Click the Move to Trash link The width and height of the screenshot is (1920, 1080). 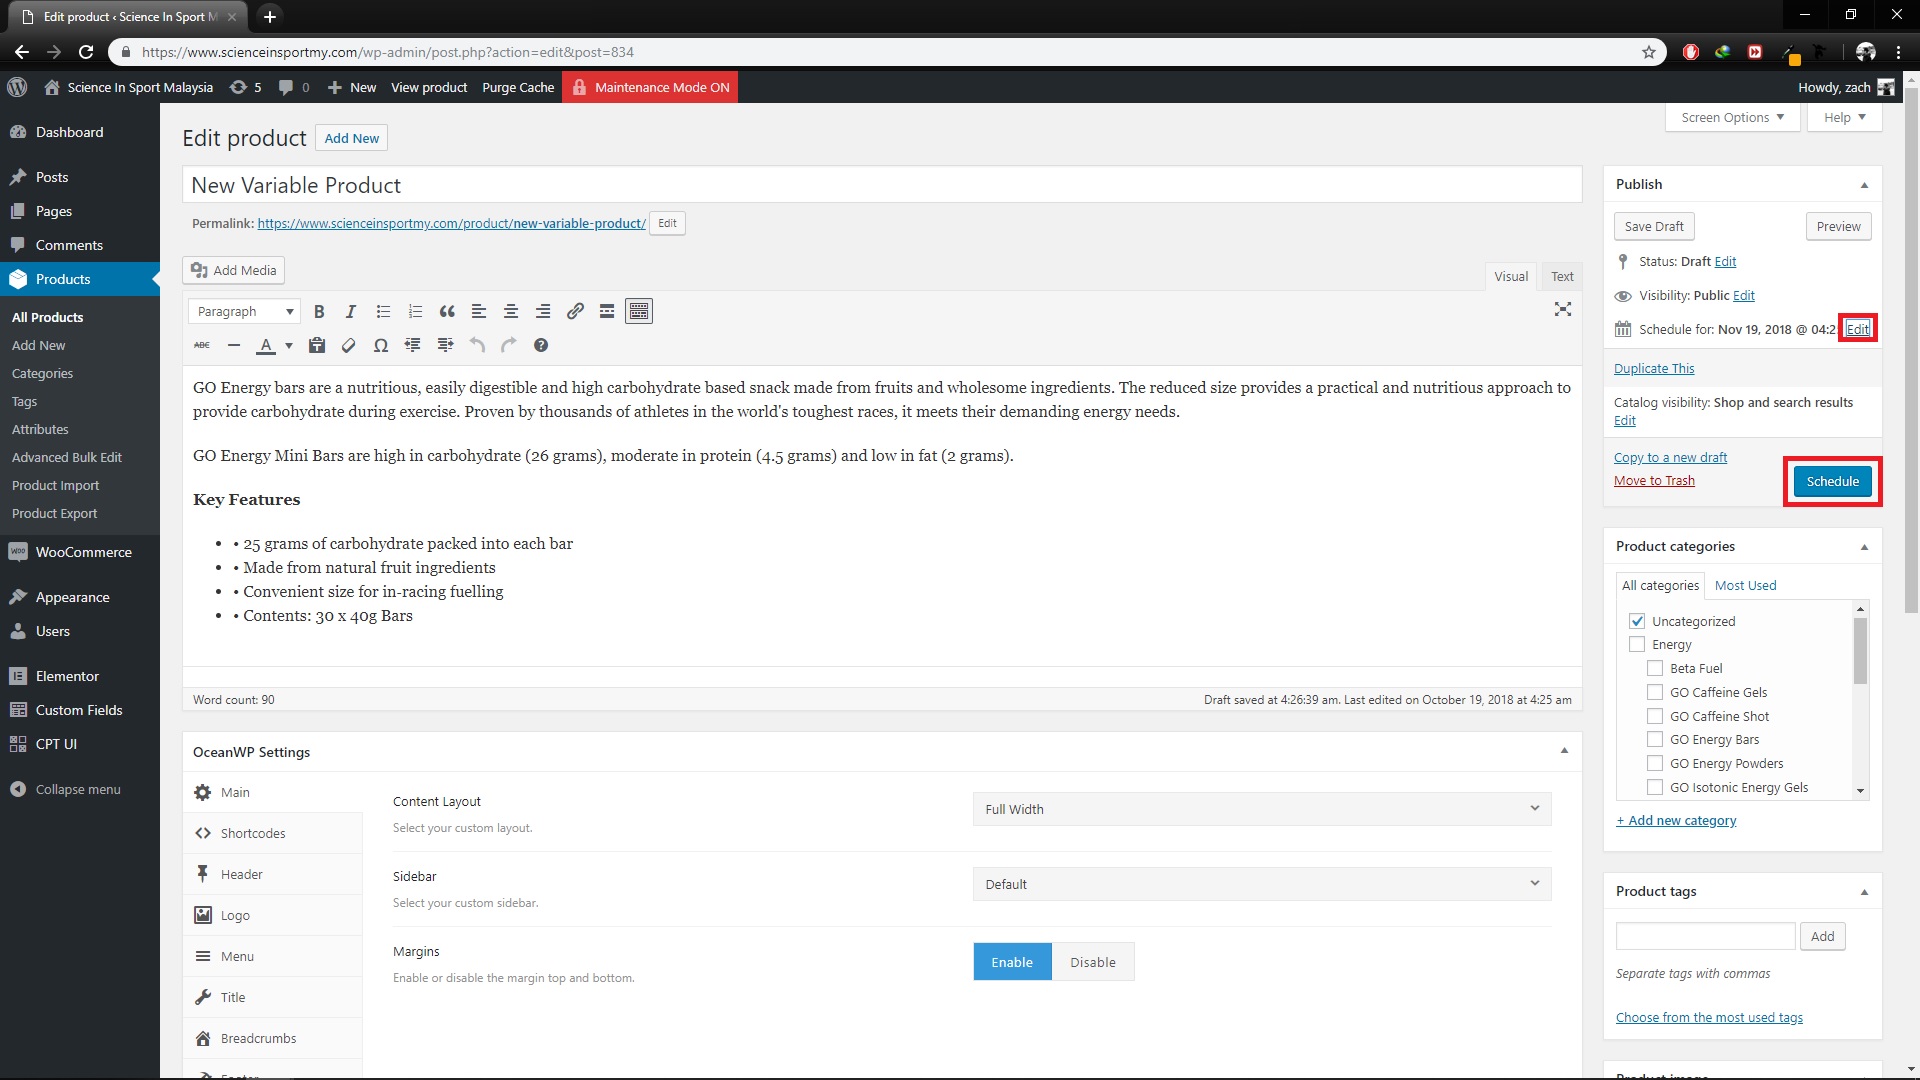1654,481
